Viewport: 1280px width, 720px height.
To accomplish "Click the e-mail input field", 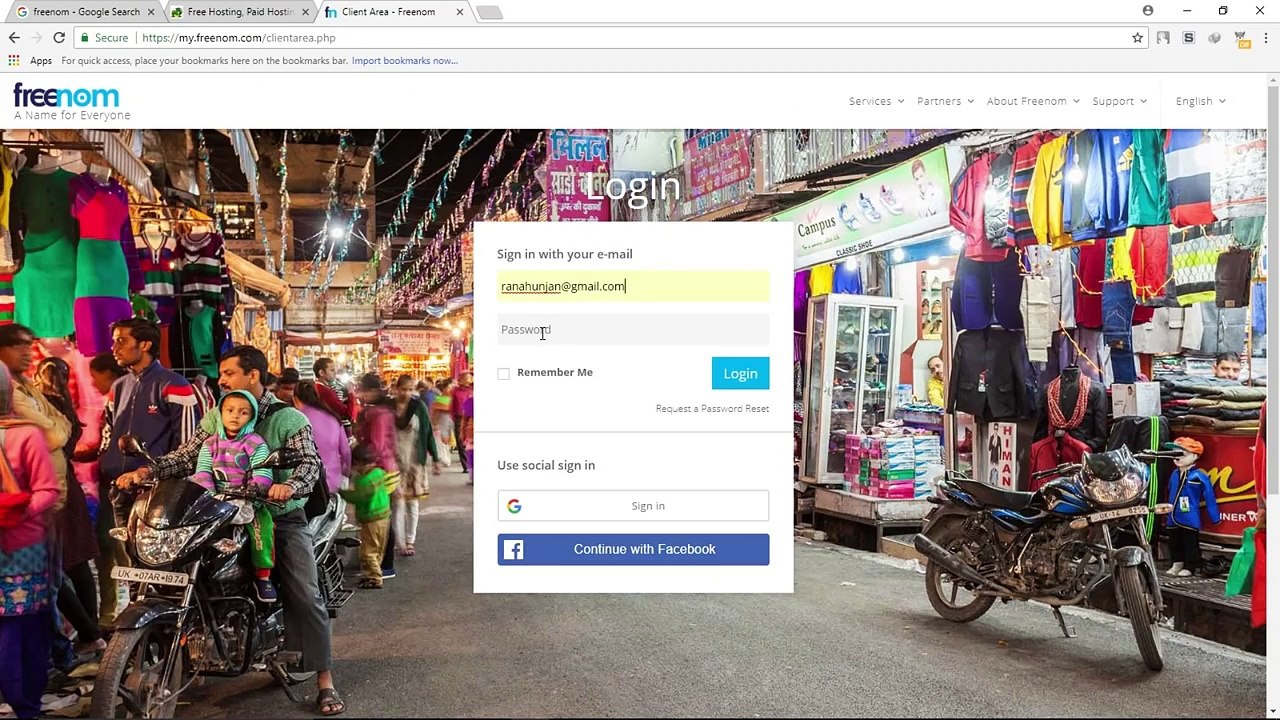I will point(633,286).
